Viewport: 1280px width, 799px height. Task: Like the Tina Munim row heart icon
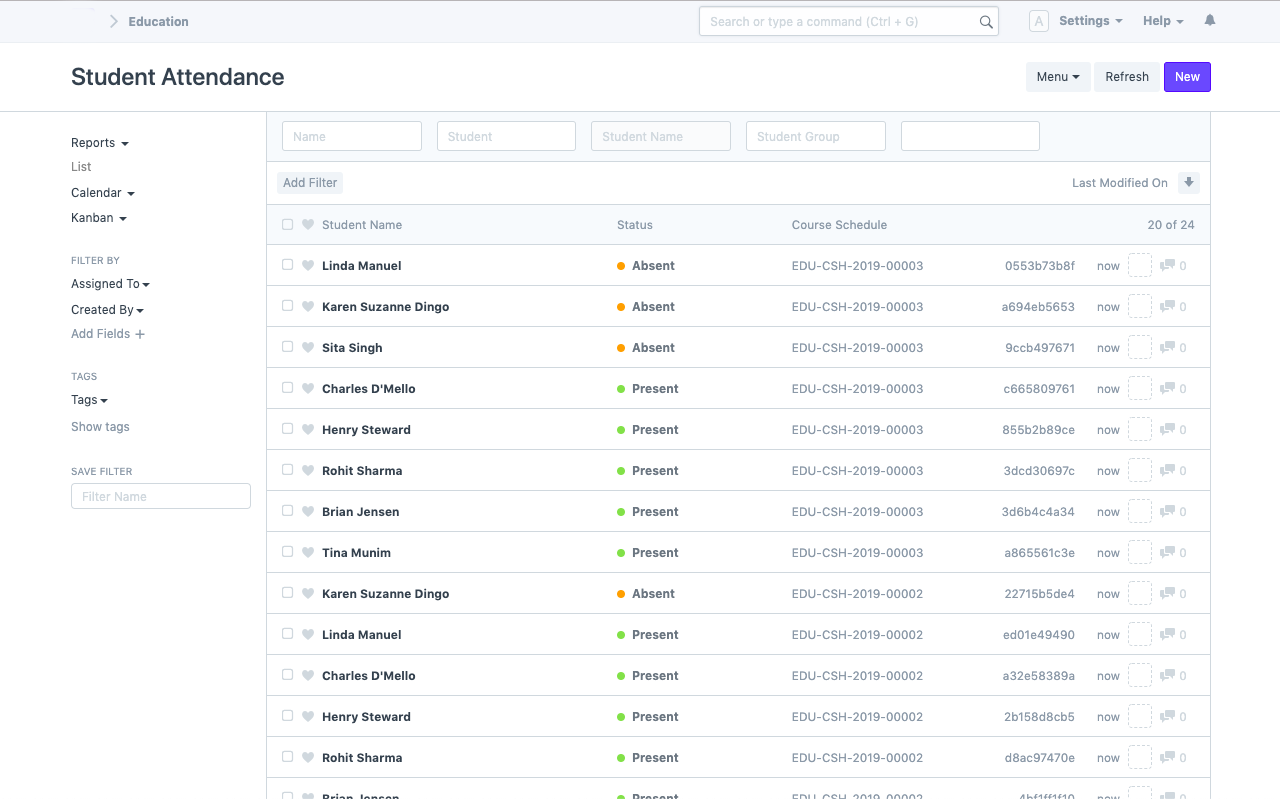point(308,553)
